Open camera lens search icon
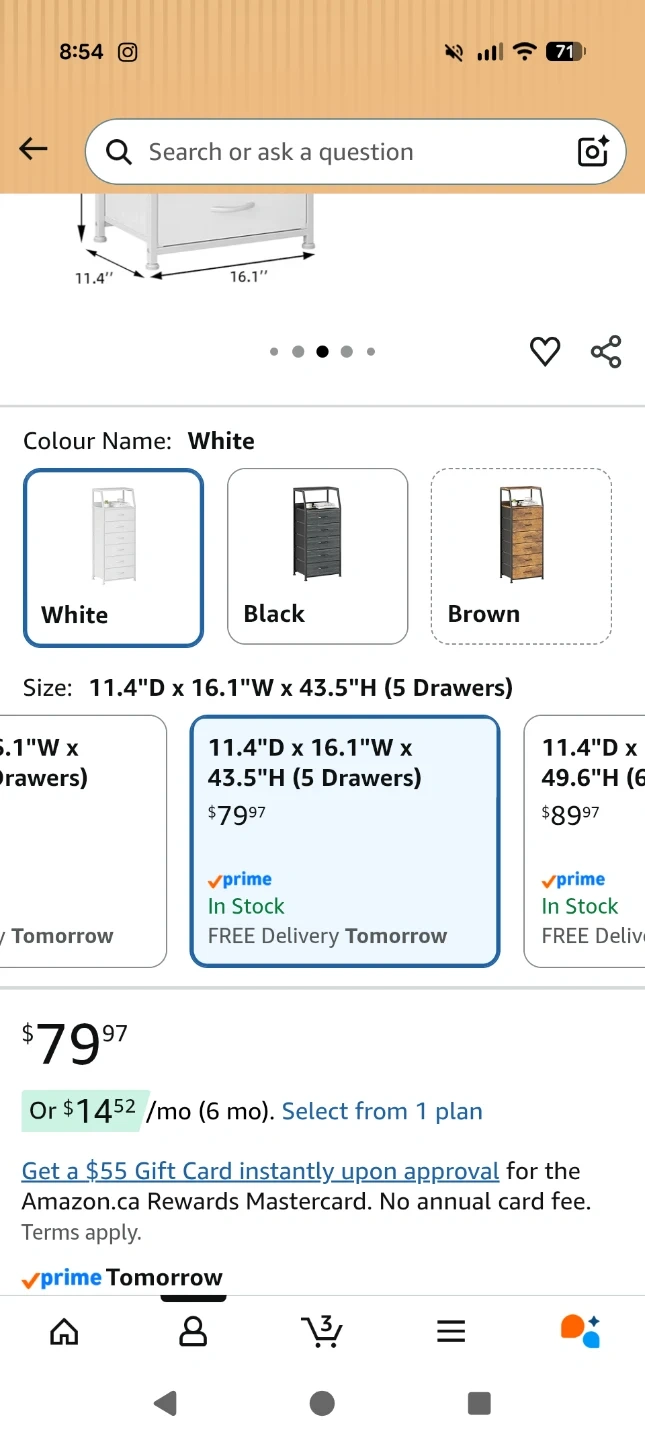Screen dimensions: 645x1440 point(593,151)
